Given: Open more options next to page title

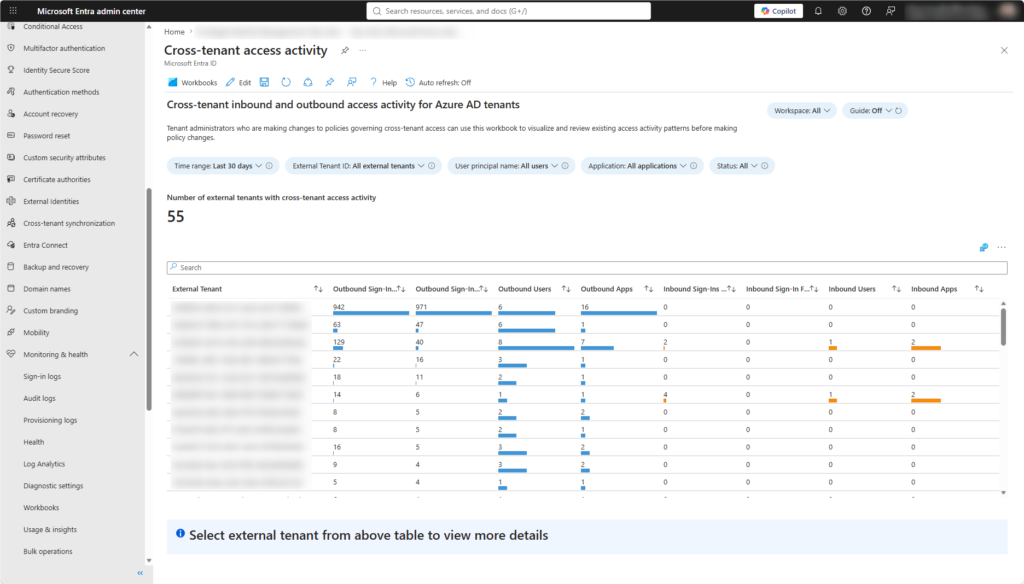Looking at the screenshot, I should 363,50.
